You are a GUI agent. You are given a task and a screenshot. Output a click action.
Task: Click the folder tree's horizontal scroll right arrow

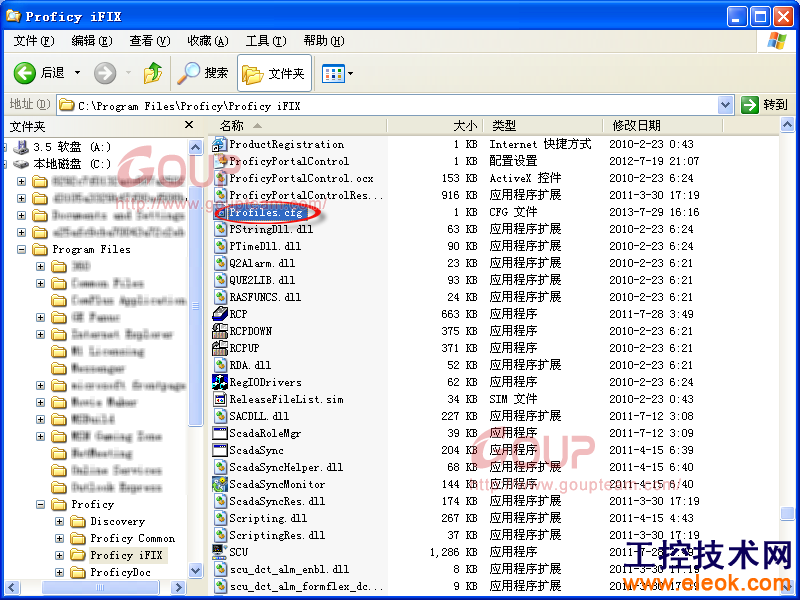[178, 587]
